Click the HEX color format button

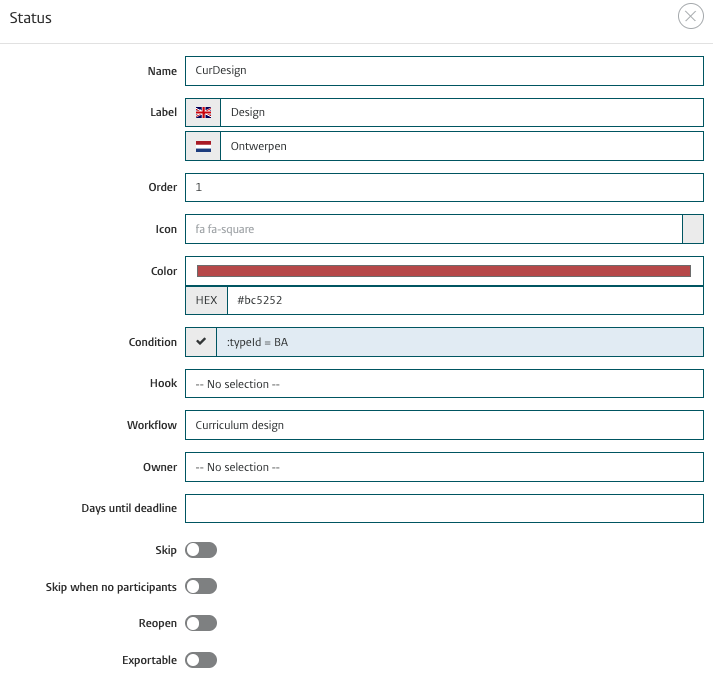[206, 300]
